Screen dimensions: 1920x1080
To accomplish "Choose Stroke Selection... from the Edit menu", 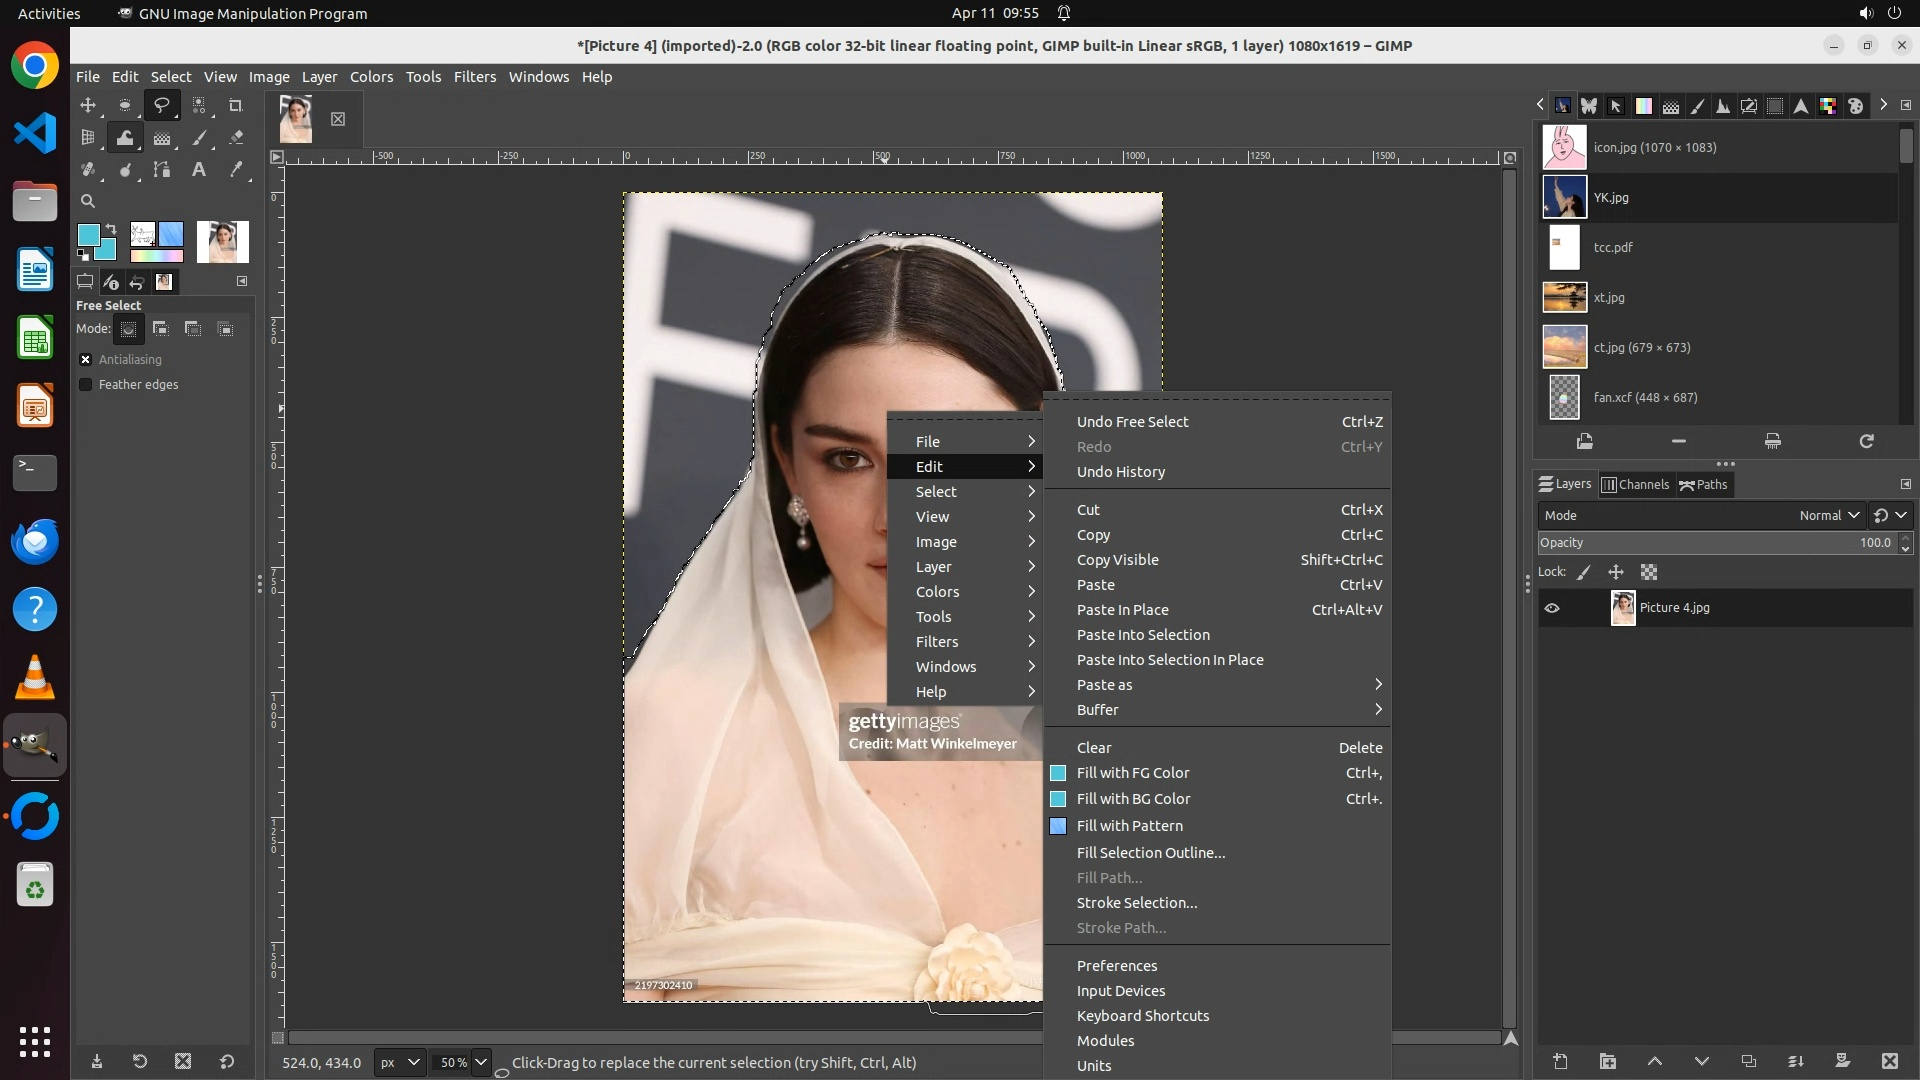I will (1137, 903).
